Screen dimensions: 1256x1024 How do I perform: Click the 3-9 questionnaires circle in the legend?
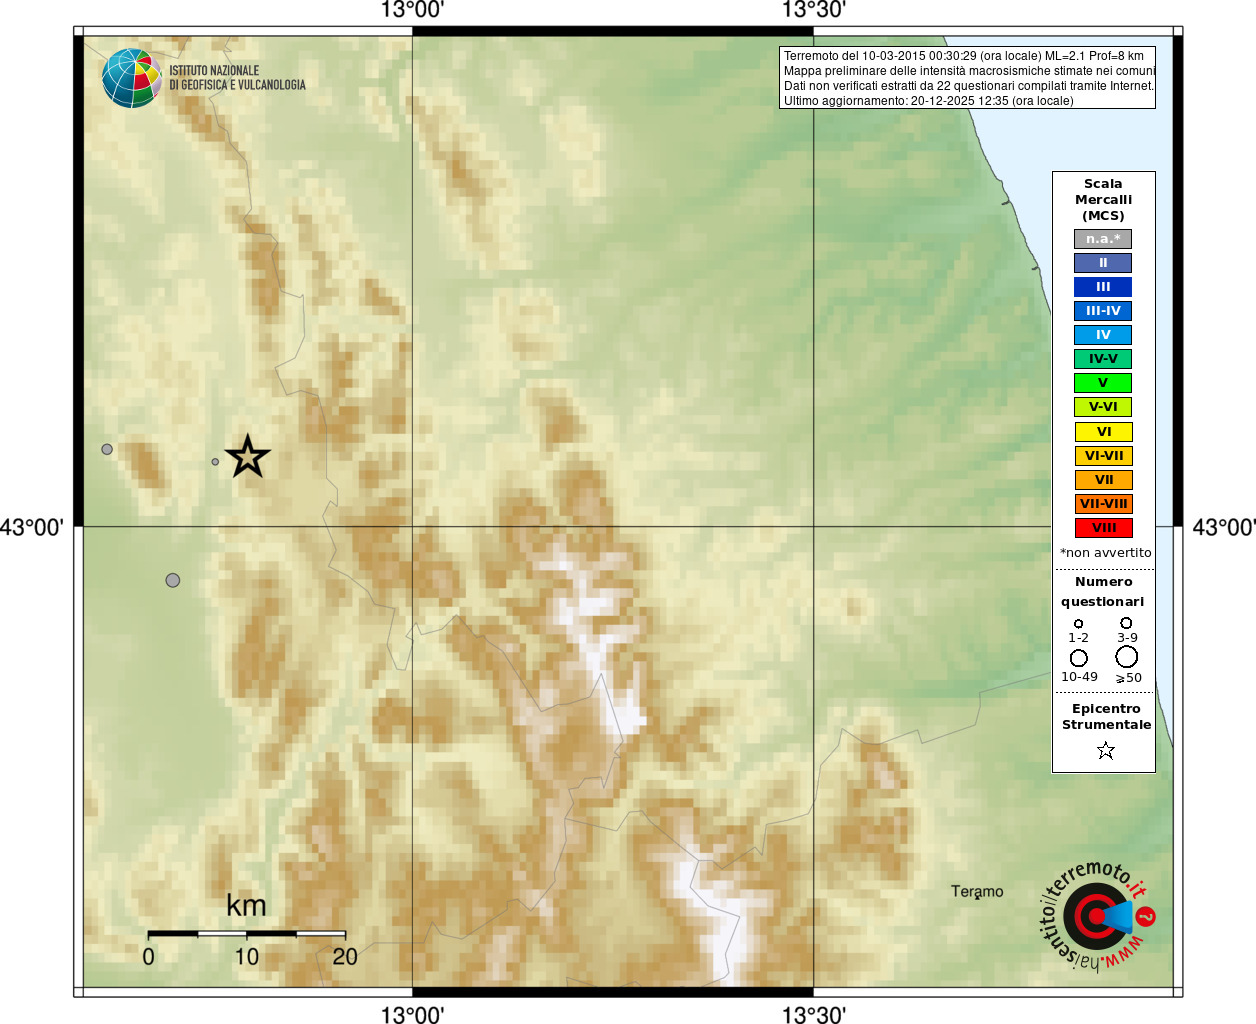[1126, 623]
